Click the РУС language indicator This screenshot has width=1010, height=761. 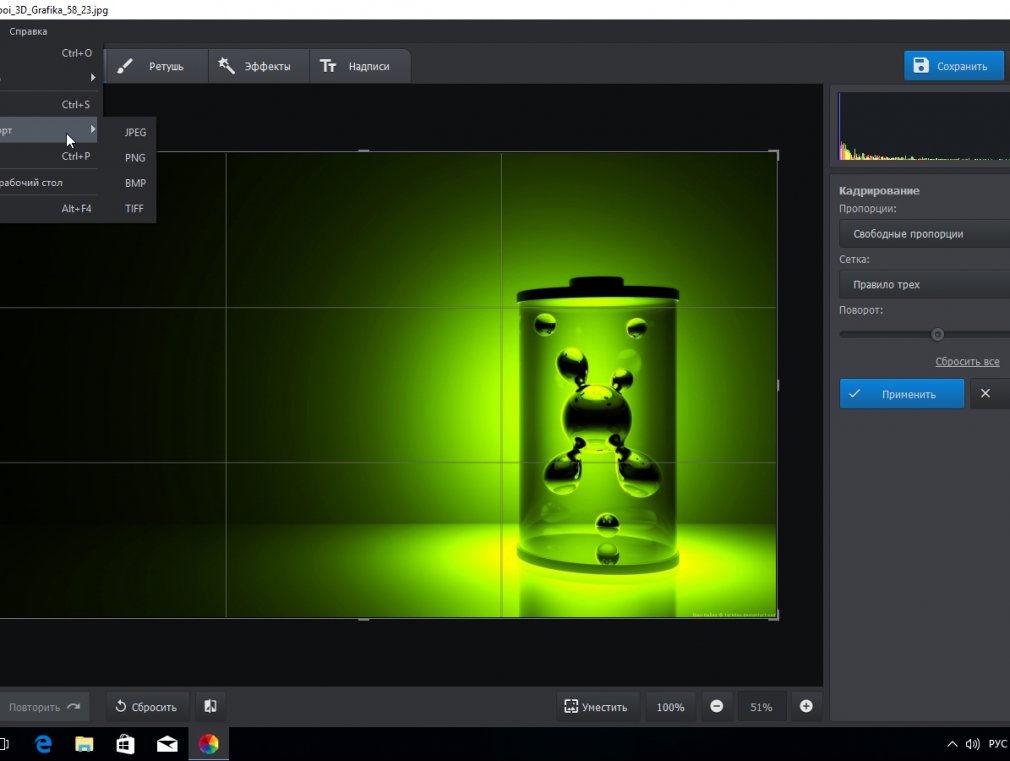click(x=998, y=744)
